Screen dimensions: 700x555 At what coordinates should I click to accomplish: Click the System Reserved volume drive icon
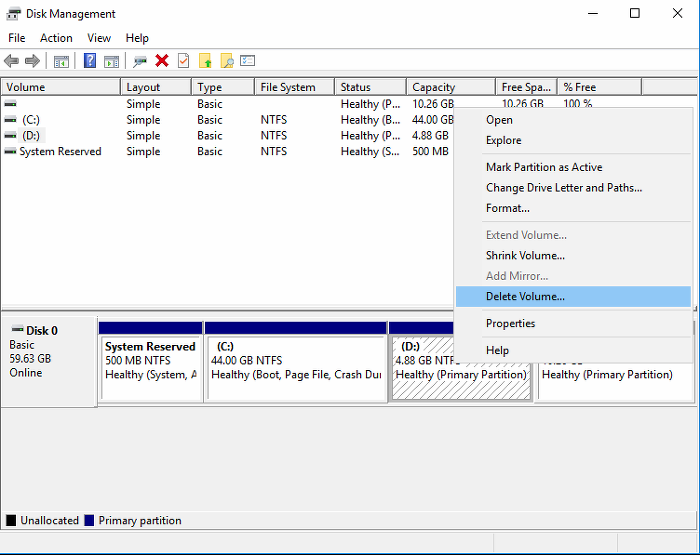[10, 151]
